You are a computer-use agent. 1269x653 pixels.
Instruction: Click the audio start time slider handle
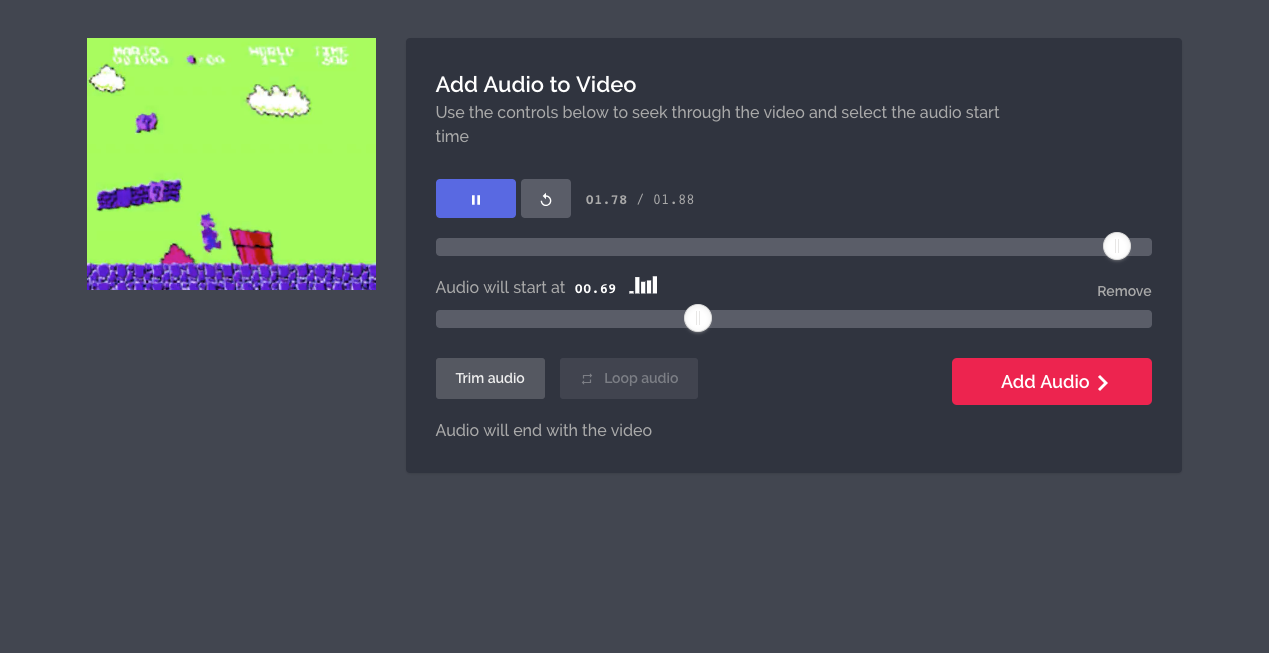click(698, 318)
